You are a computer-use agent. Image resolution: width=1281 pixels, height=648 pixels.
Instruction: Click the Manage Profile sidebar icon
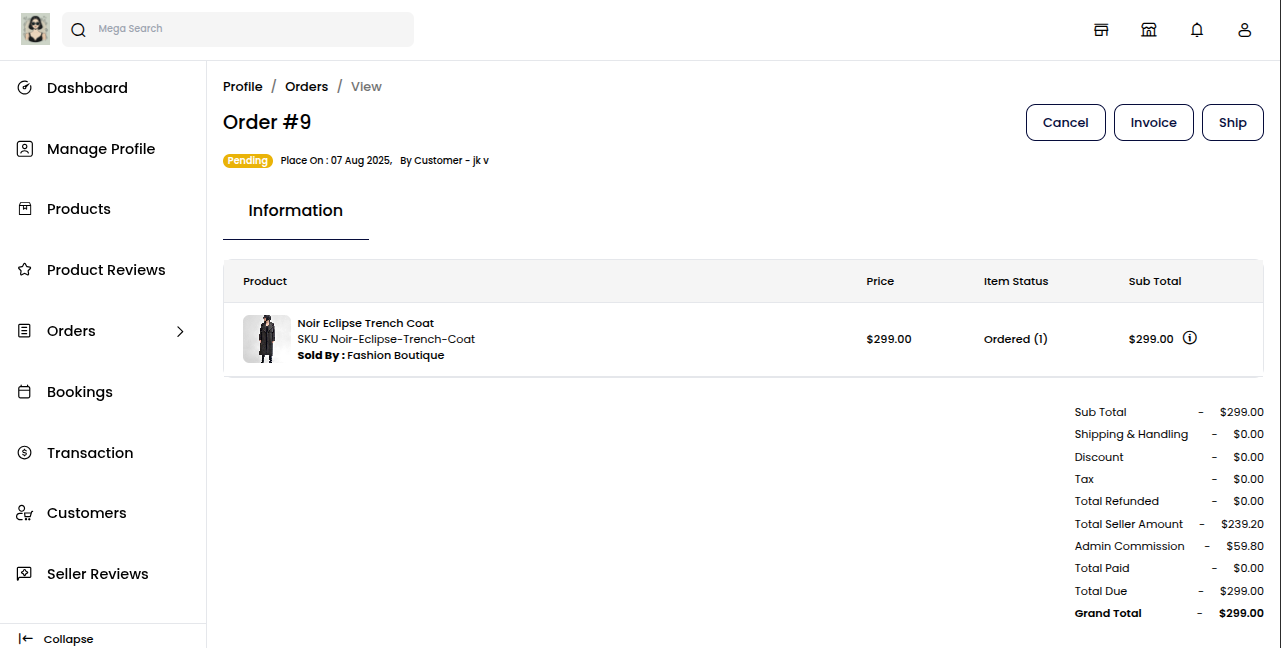25,149
